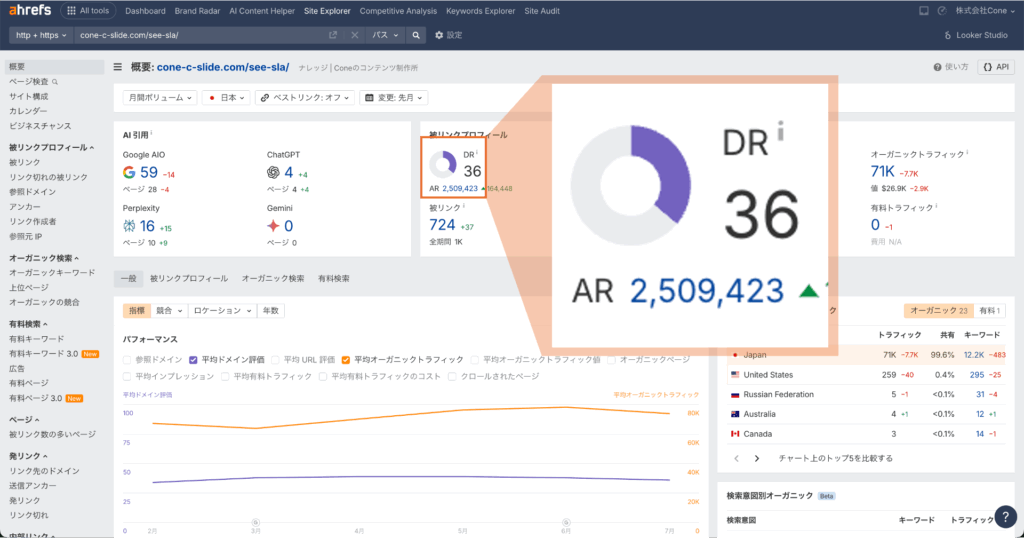Toggle the hamburger menu beside 概要
The image size is (1024, 538).
click(118, 67)
